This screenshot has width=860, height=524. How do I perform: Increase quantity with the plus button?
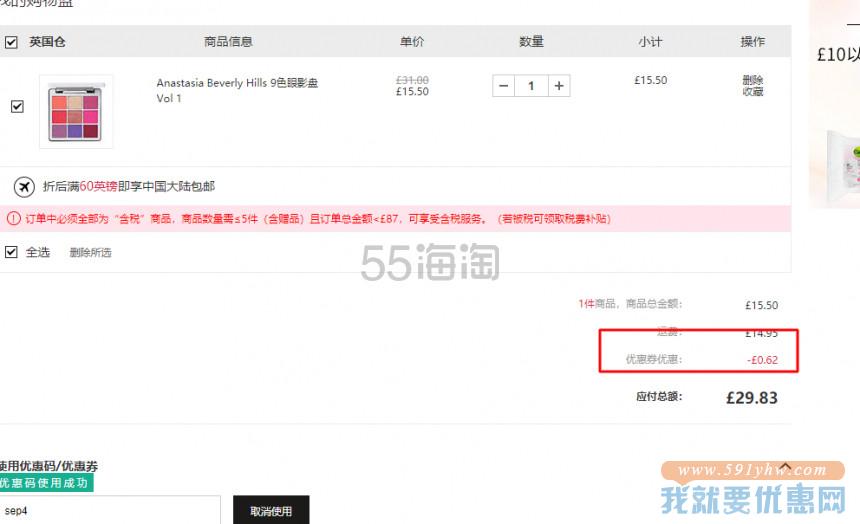coord(559,86)
